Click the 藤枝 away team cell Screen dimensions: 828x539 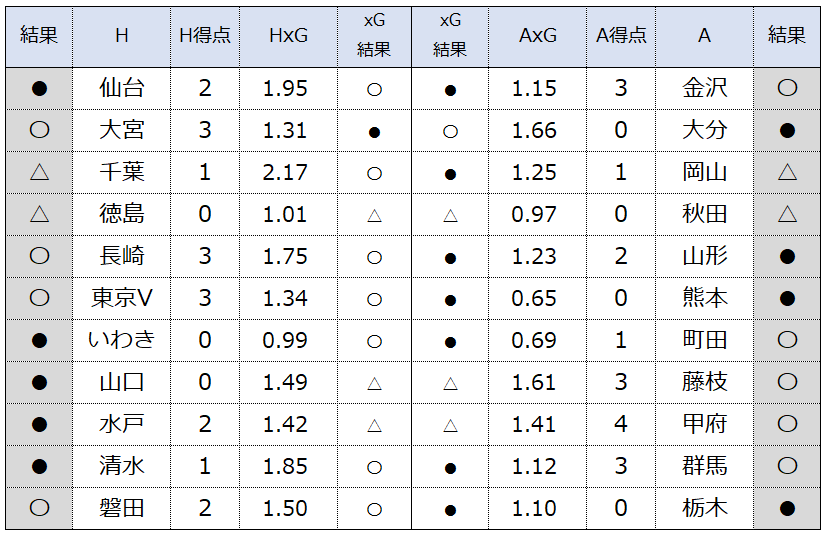click(704, 382)
